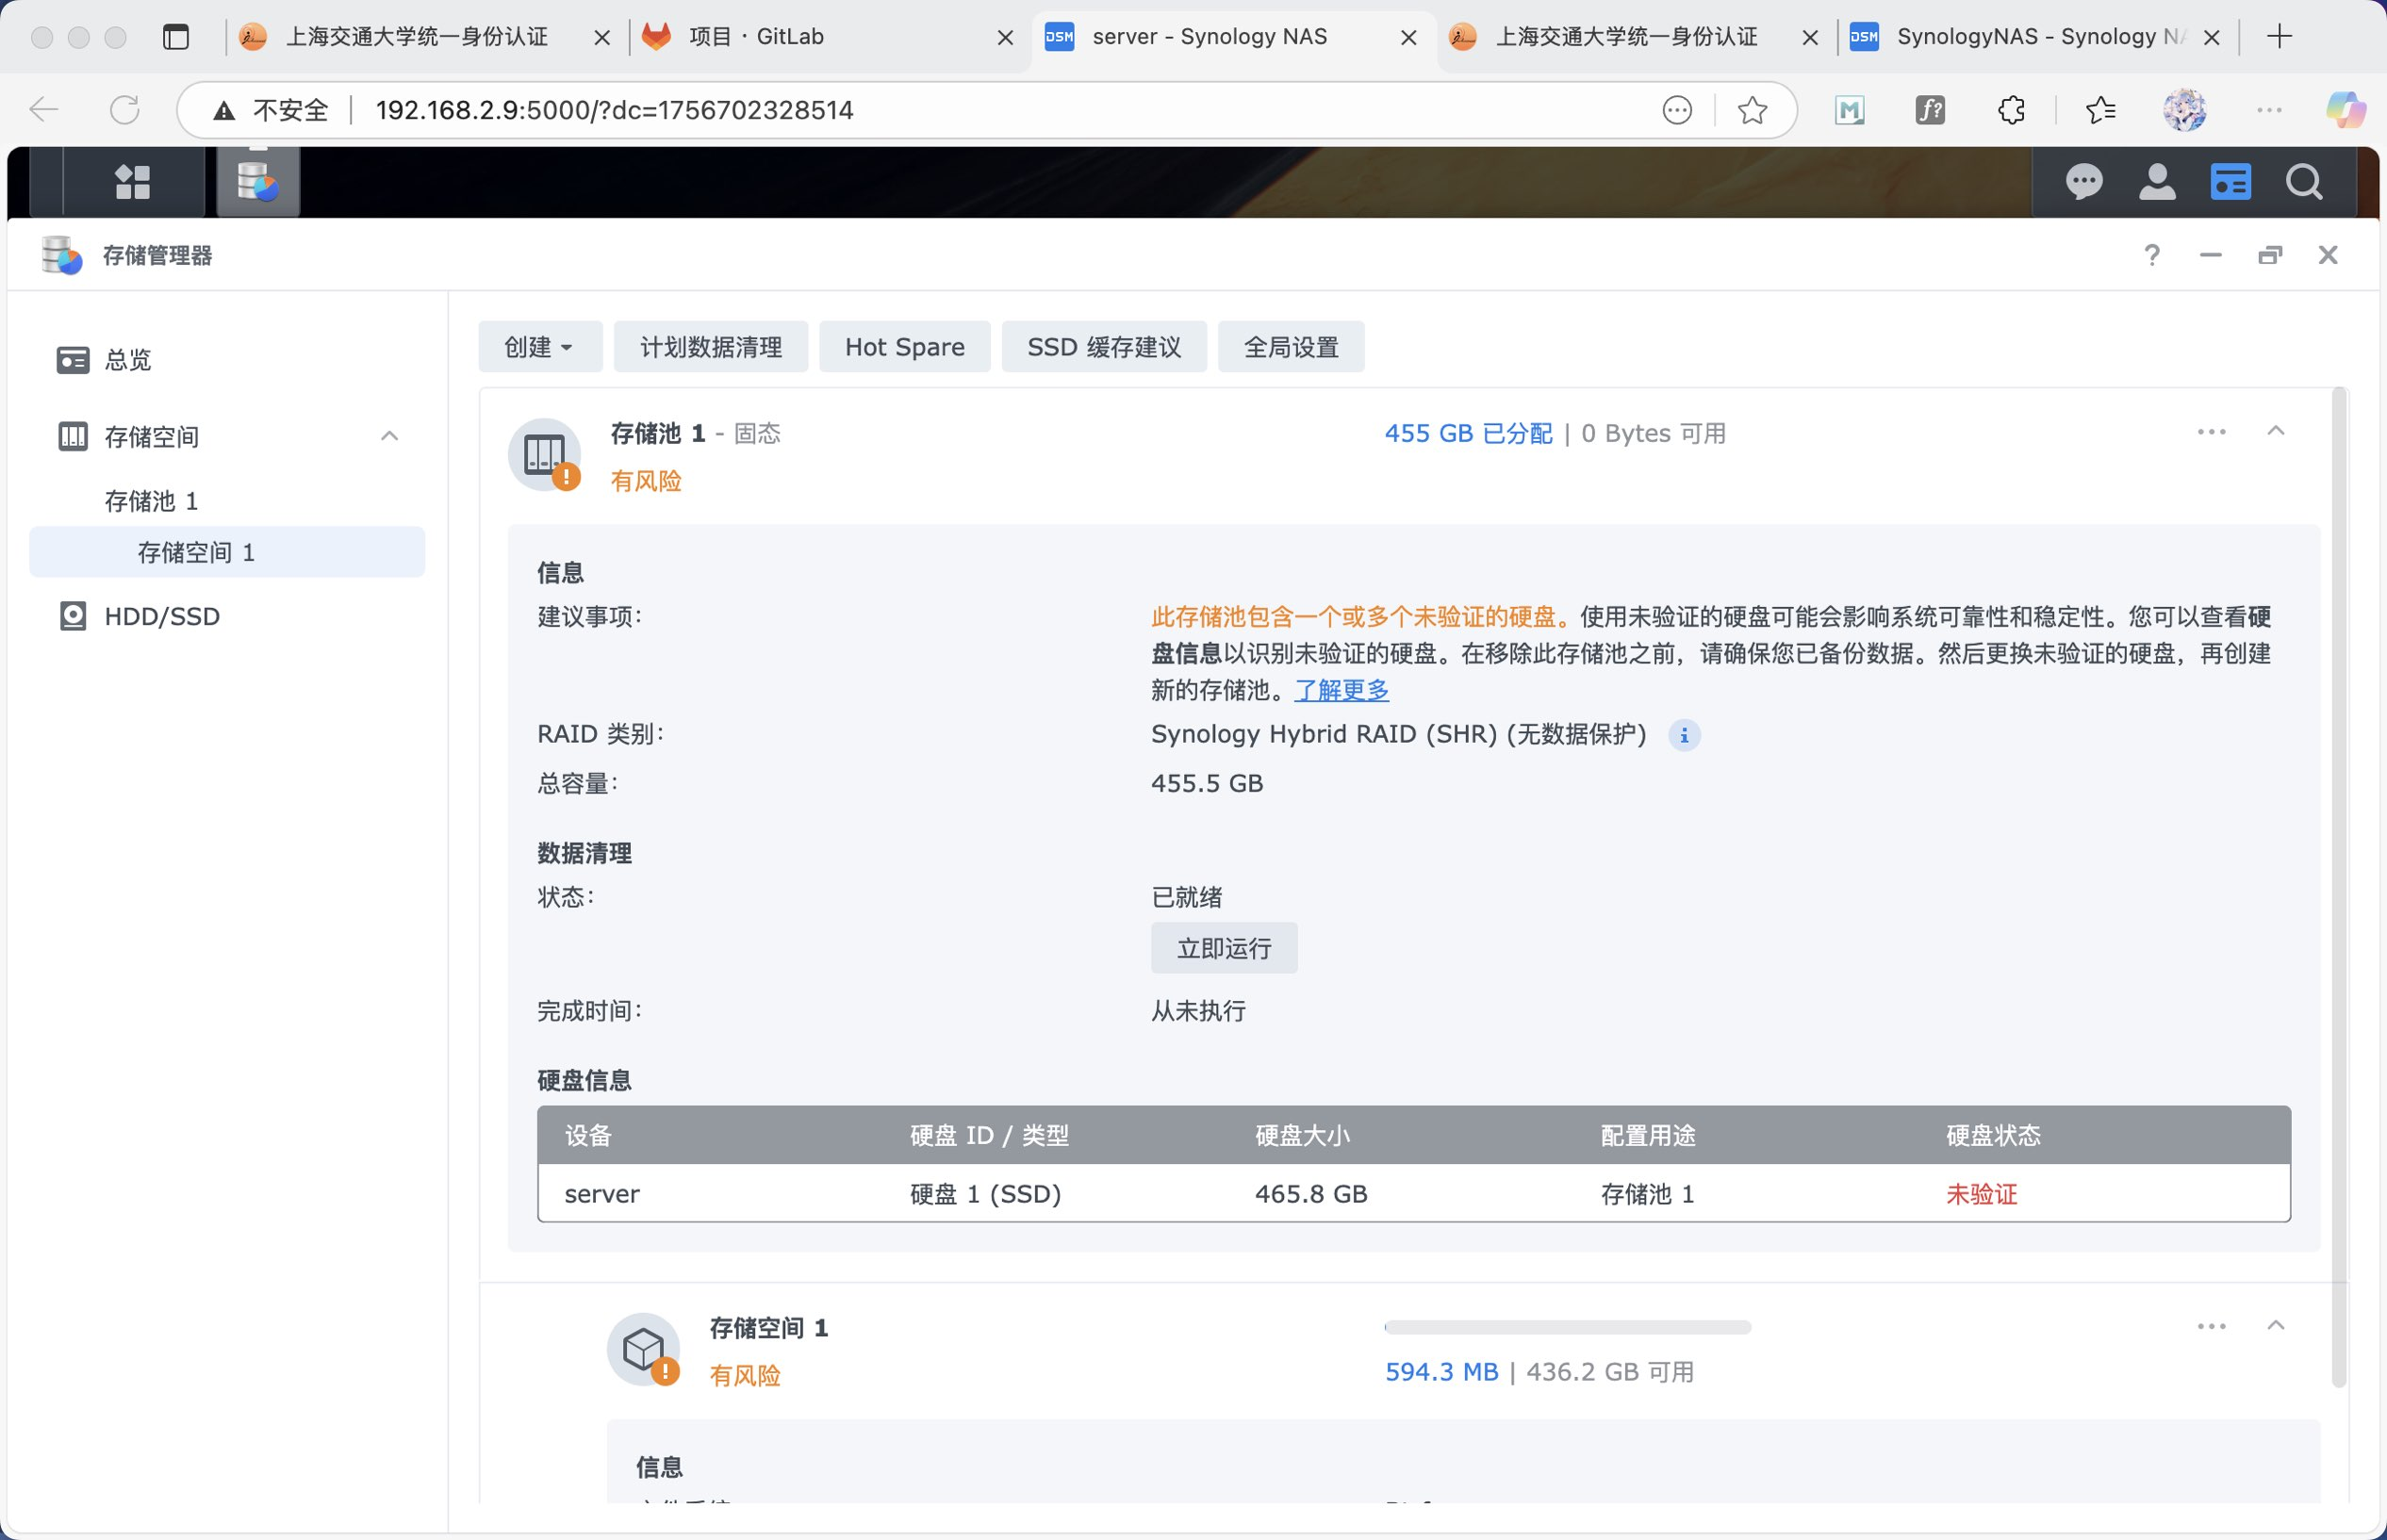
Task: Open the browser favorites list icon
Action: pyautogui.click(x=2100, y=110)
